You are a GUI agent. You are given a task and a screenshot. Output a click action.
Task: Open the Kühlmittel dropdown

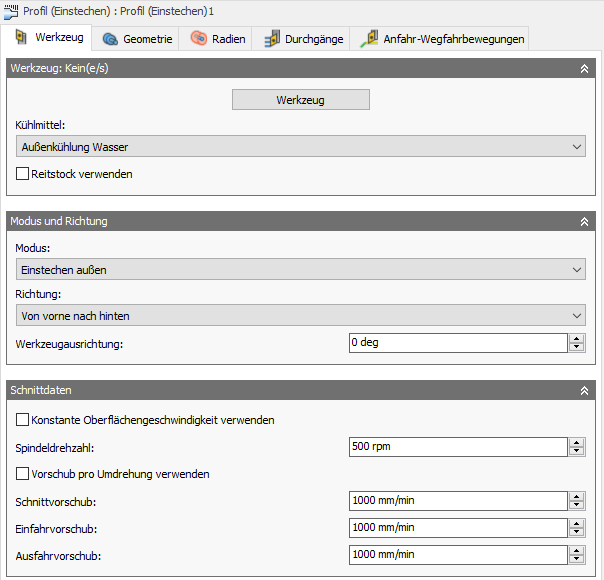[x=300, y=147]
